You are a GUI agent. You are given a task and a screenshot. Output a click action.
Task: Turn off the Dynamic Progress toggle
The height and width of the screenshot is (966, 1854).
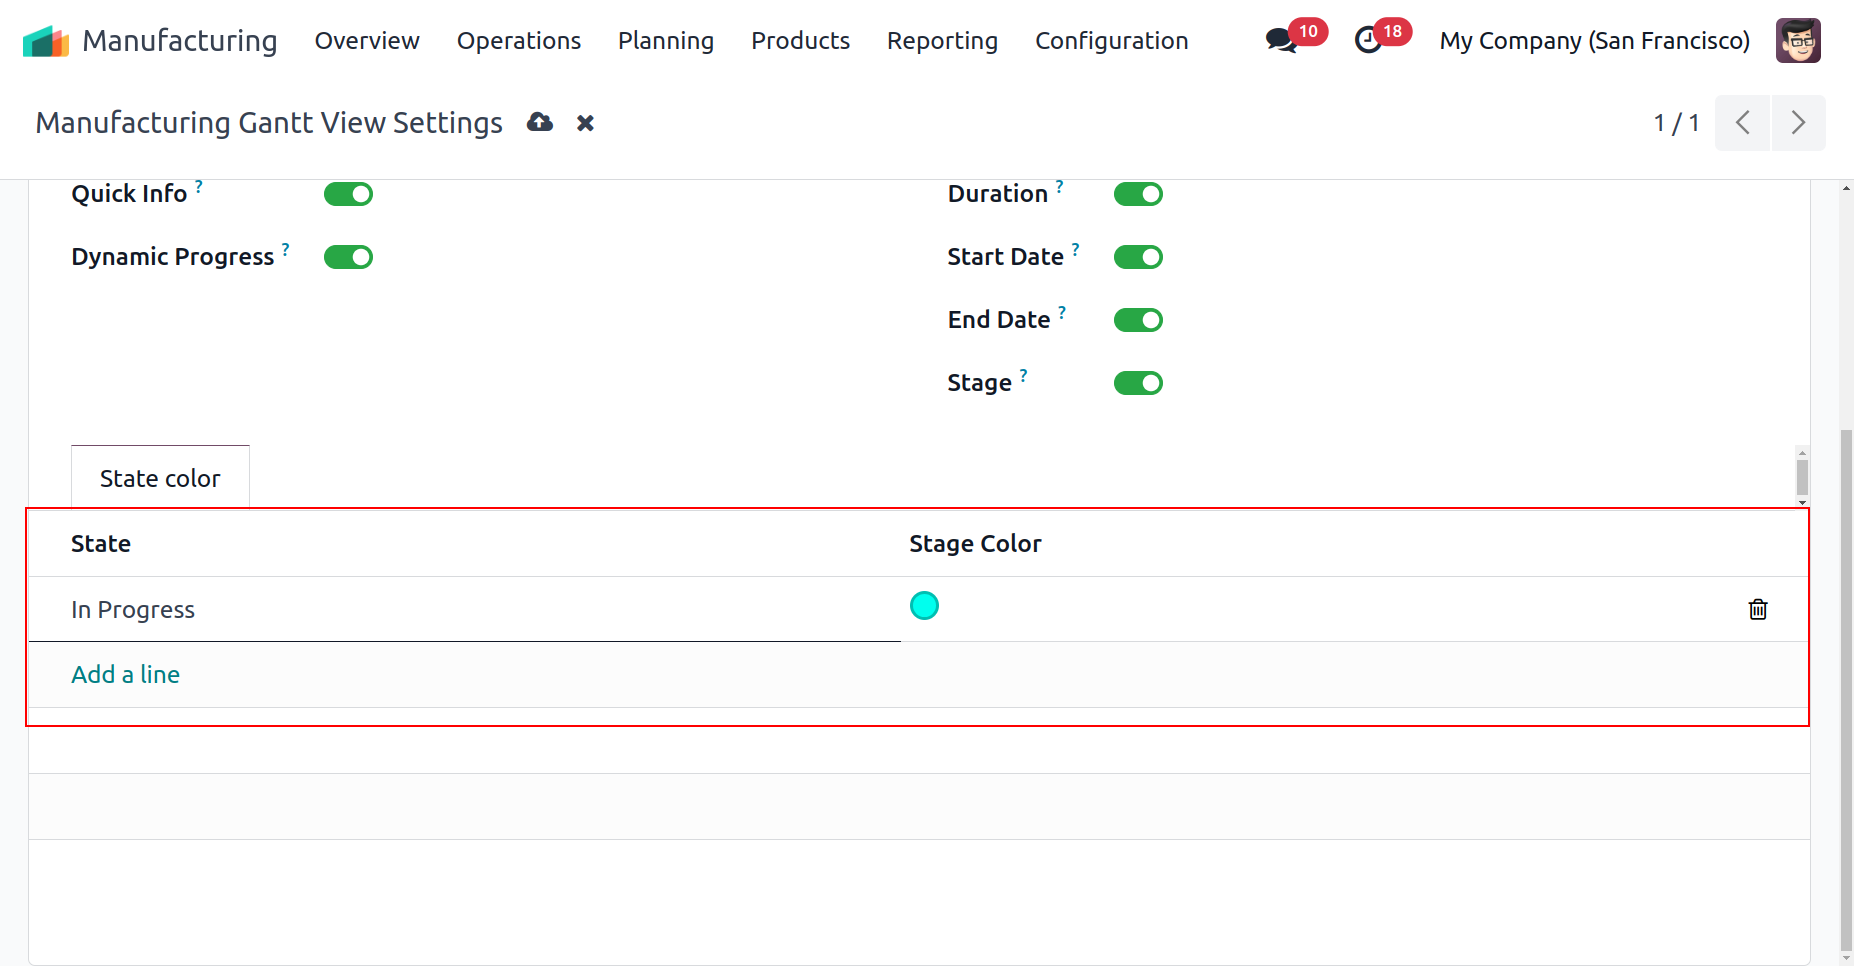(x=348, y=257)
